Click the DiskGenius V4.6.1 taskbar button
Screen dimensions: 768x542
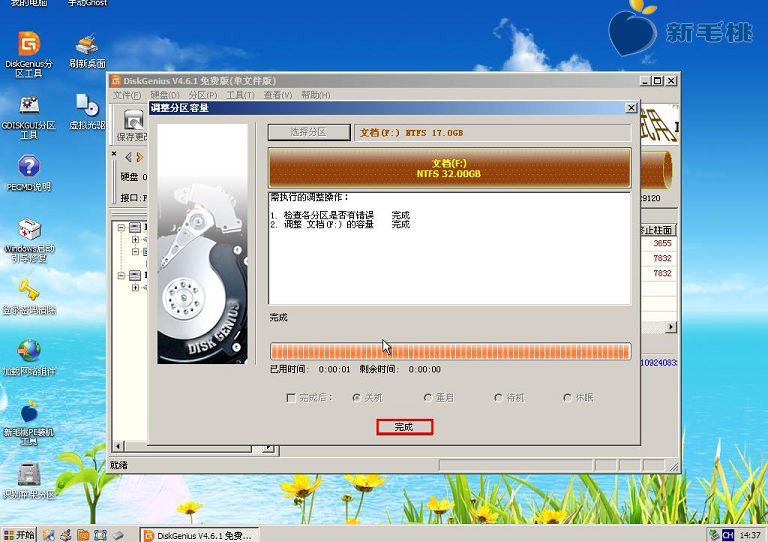click(199, 535)
